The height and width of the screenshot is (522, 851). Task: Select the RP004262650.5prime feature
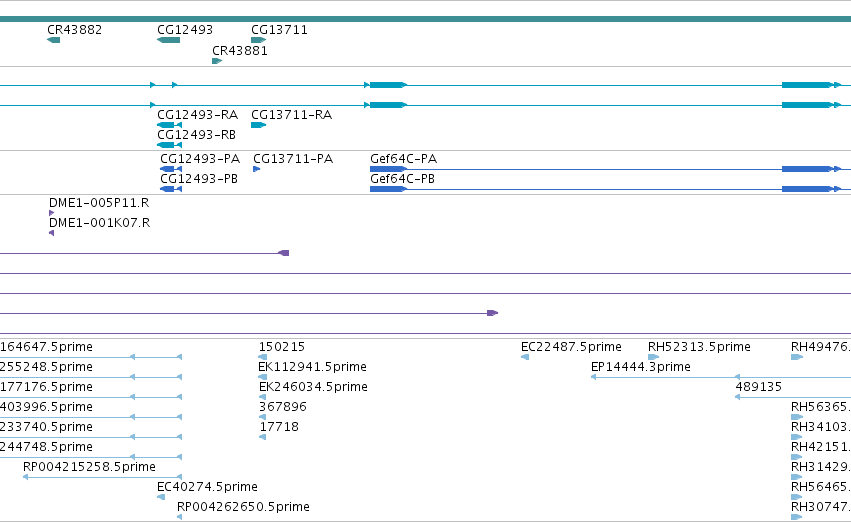(180, 517)
